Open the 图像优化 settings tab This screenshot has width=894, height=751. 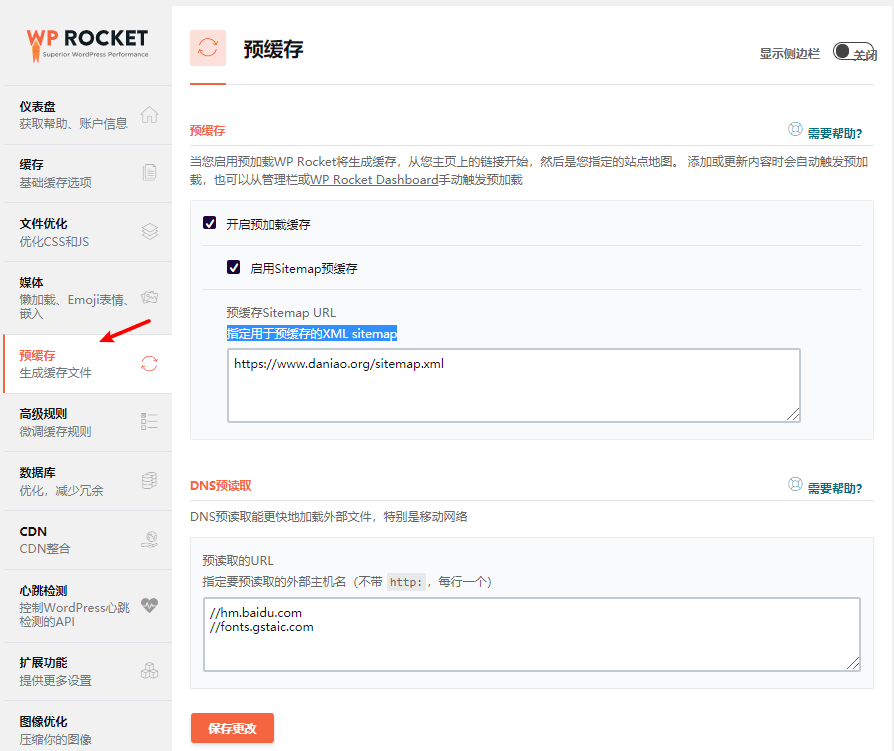tap(88, 727)
